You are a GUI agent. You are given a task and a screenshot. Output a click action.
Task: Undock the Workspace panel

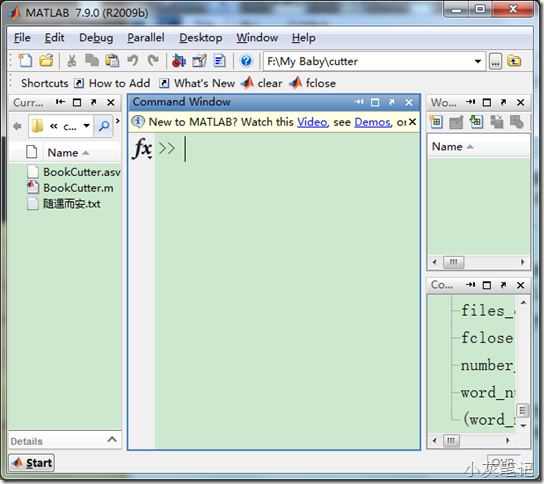tap(503, 102)
